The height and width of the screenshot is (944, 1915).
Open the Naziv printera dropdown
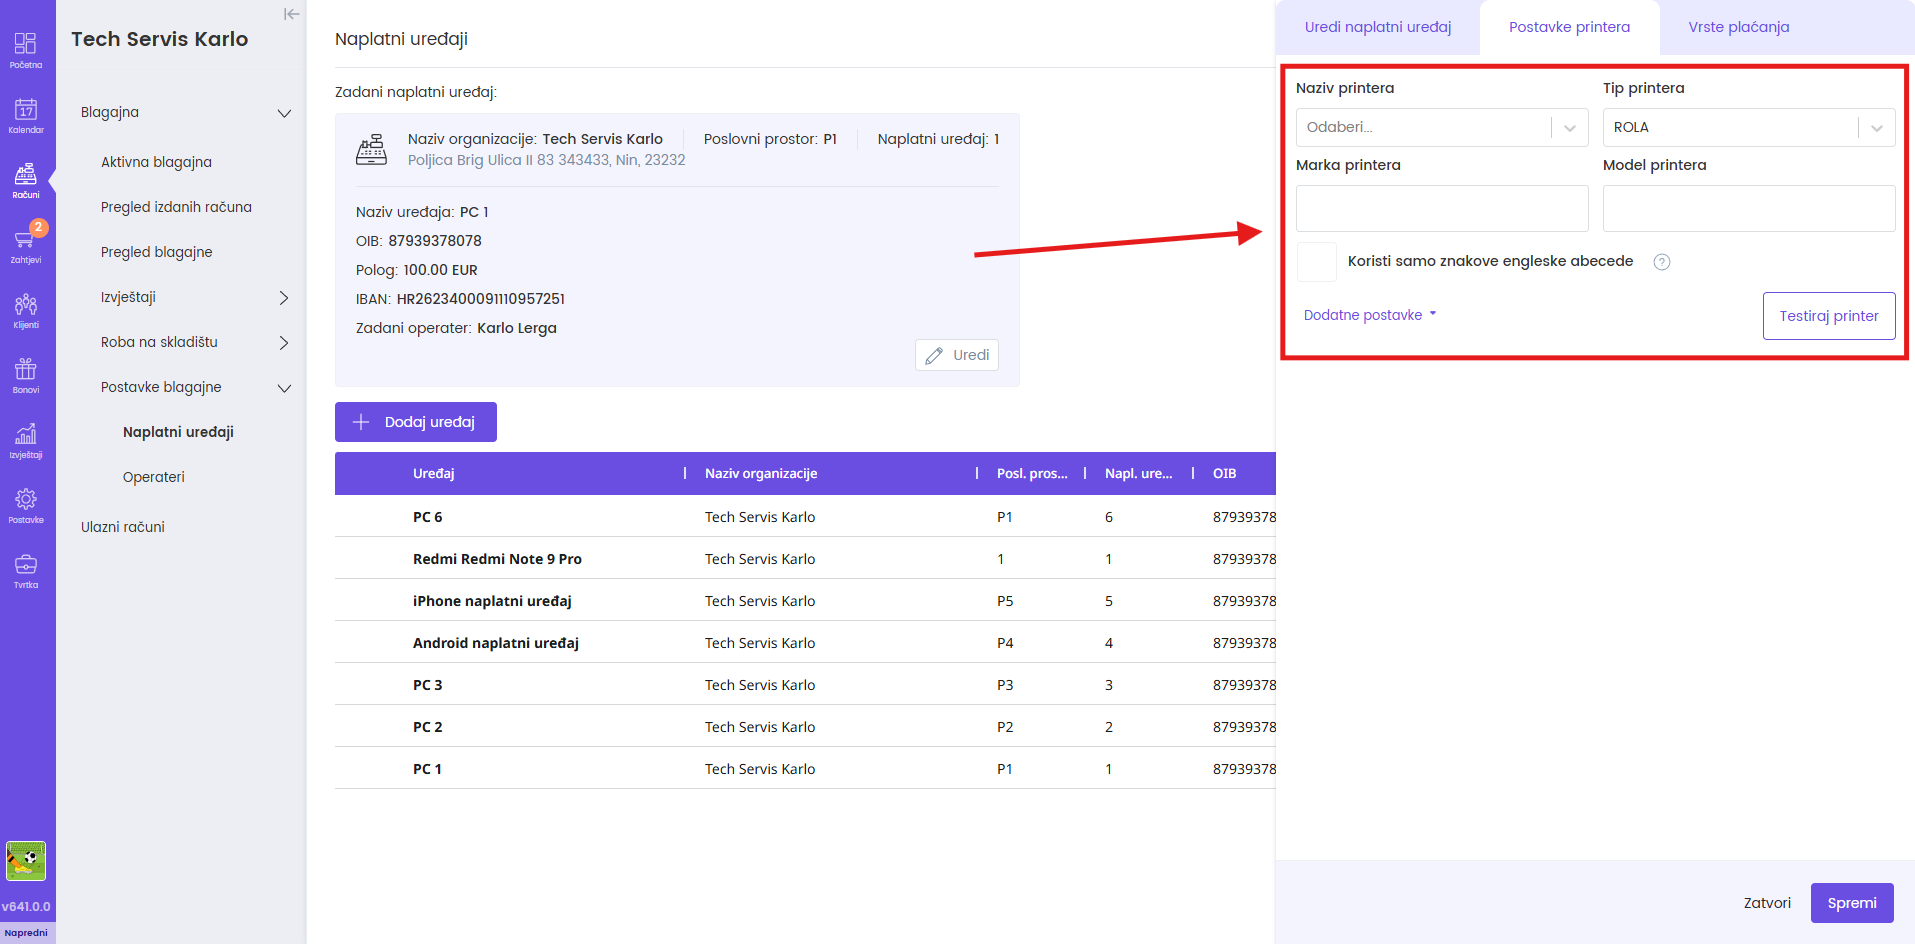(1441, 128)
